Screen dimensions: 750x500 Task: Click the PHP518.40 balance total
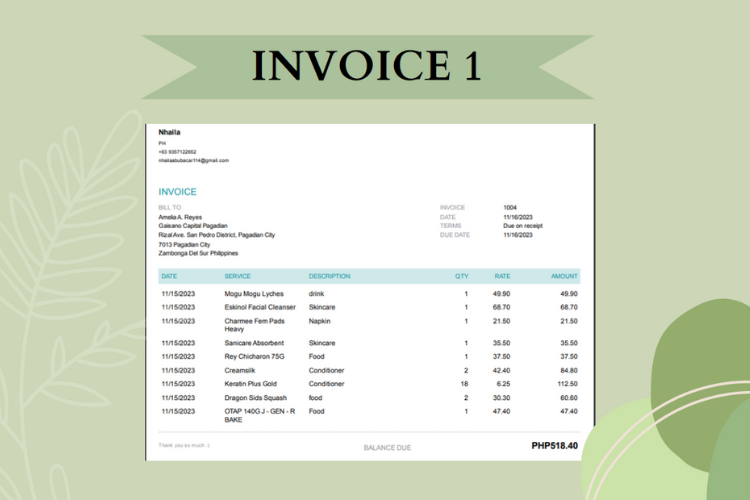click(x=554, y=446)
